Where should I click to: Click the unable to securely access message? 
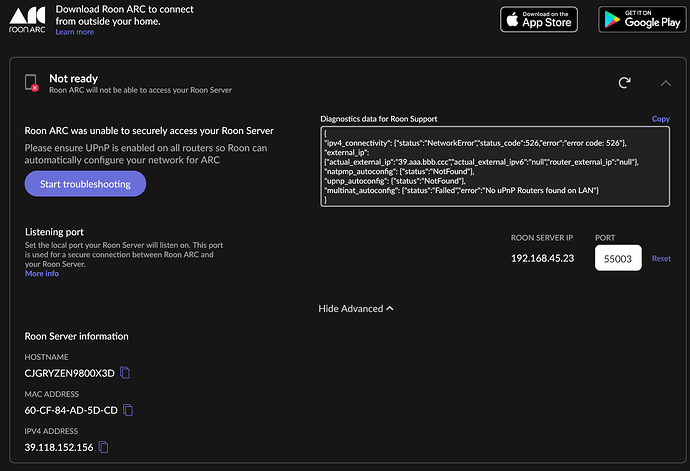pyautogui.click(x=149, y=131)
